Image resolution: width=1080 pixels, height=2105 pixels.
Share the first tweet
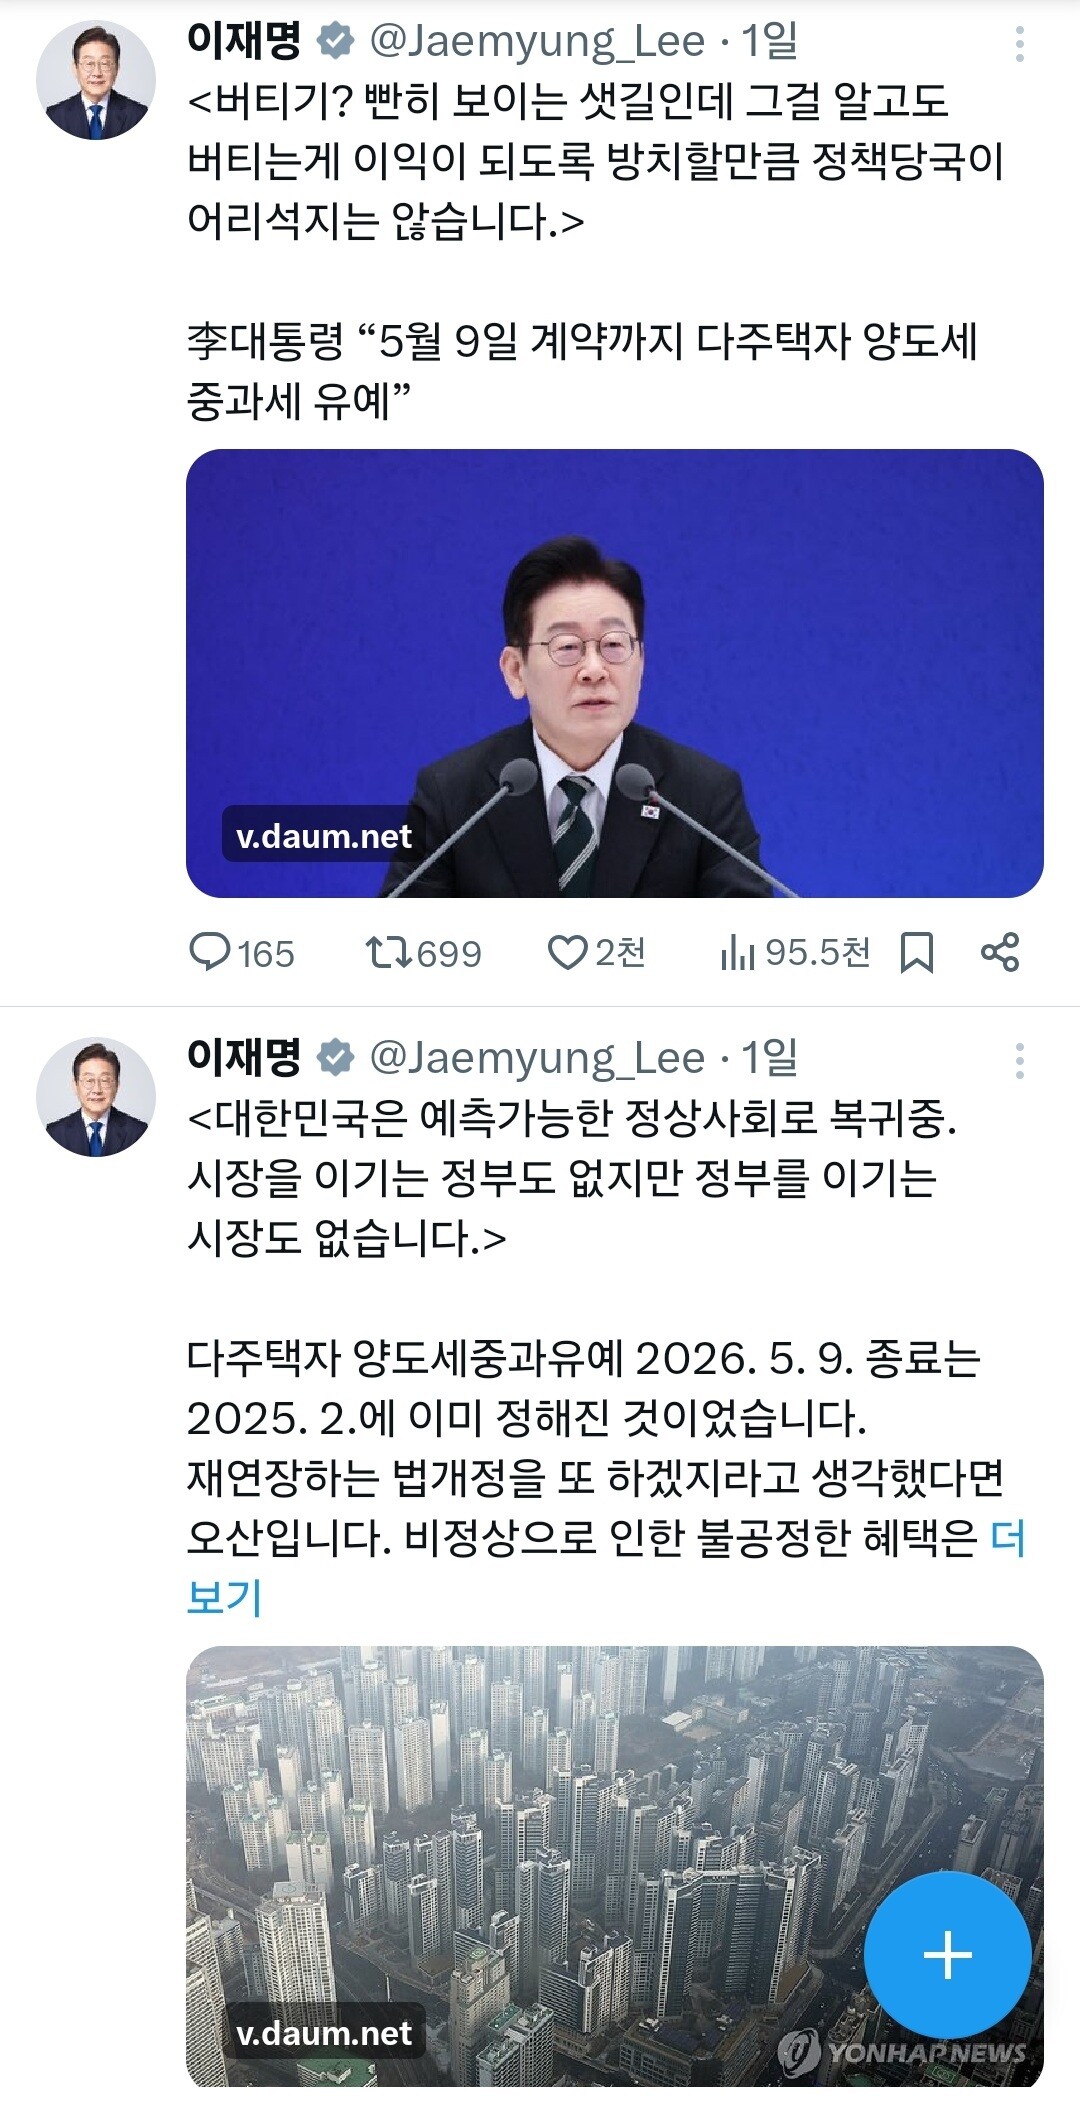pyautogui.click(x=1000, y=952)
